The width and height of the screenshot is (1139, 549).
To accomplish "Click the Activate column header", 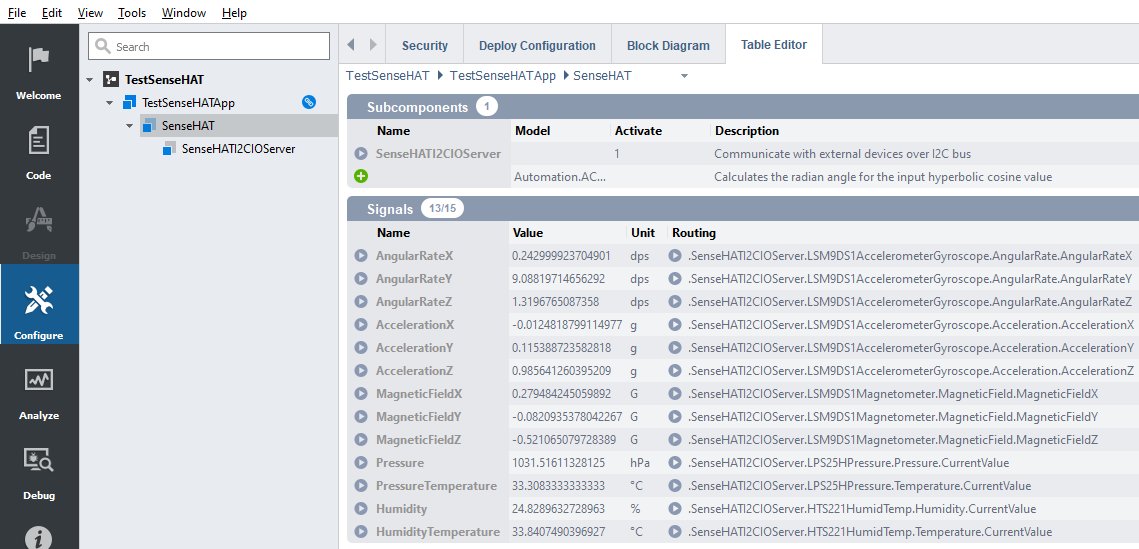I will click(x=639, y=131).
